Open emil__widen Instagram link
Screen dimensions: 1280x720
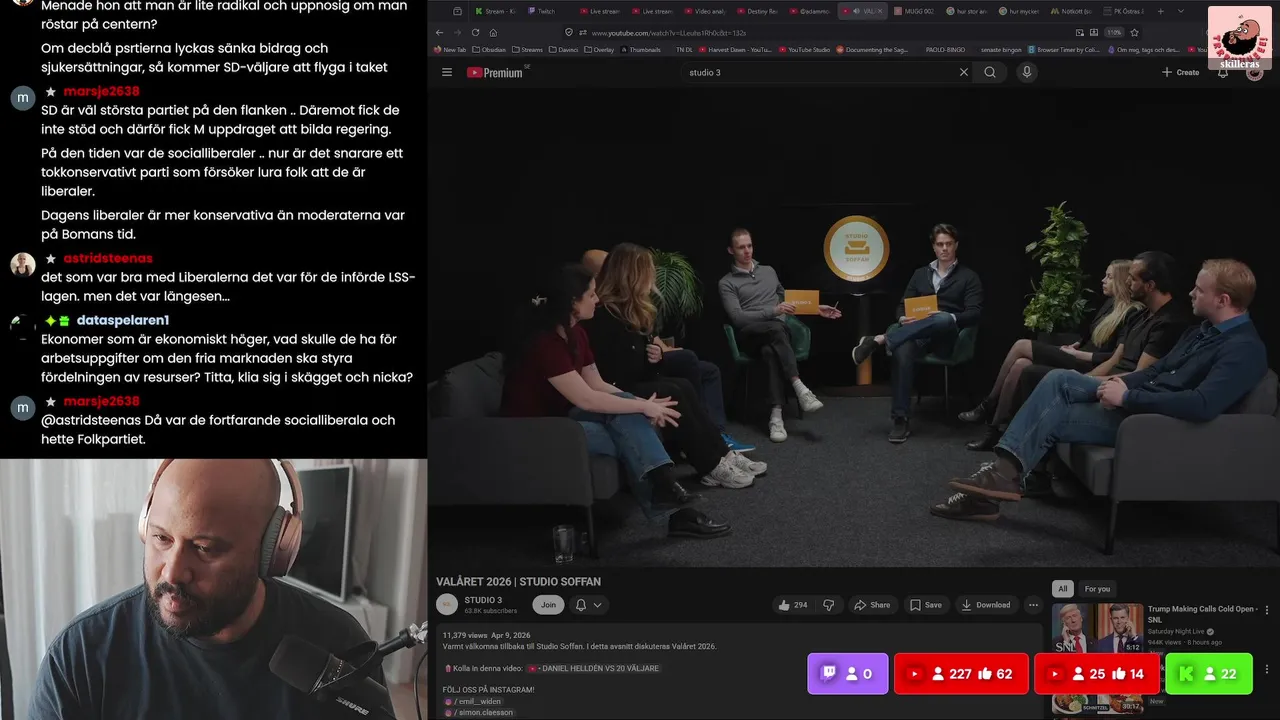473,702
